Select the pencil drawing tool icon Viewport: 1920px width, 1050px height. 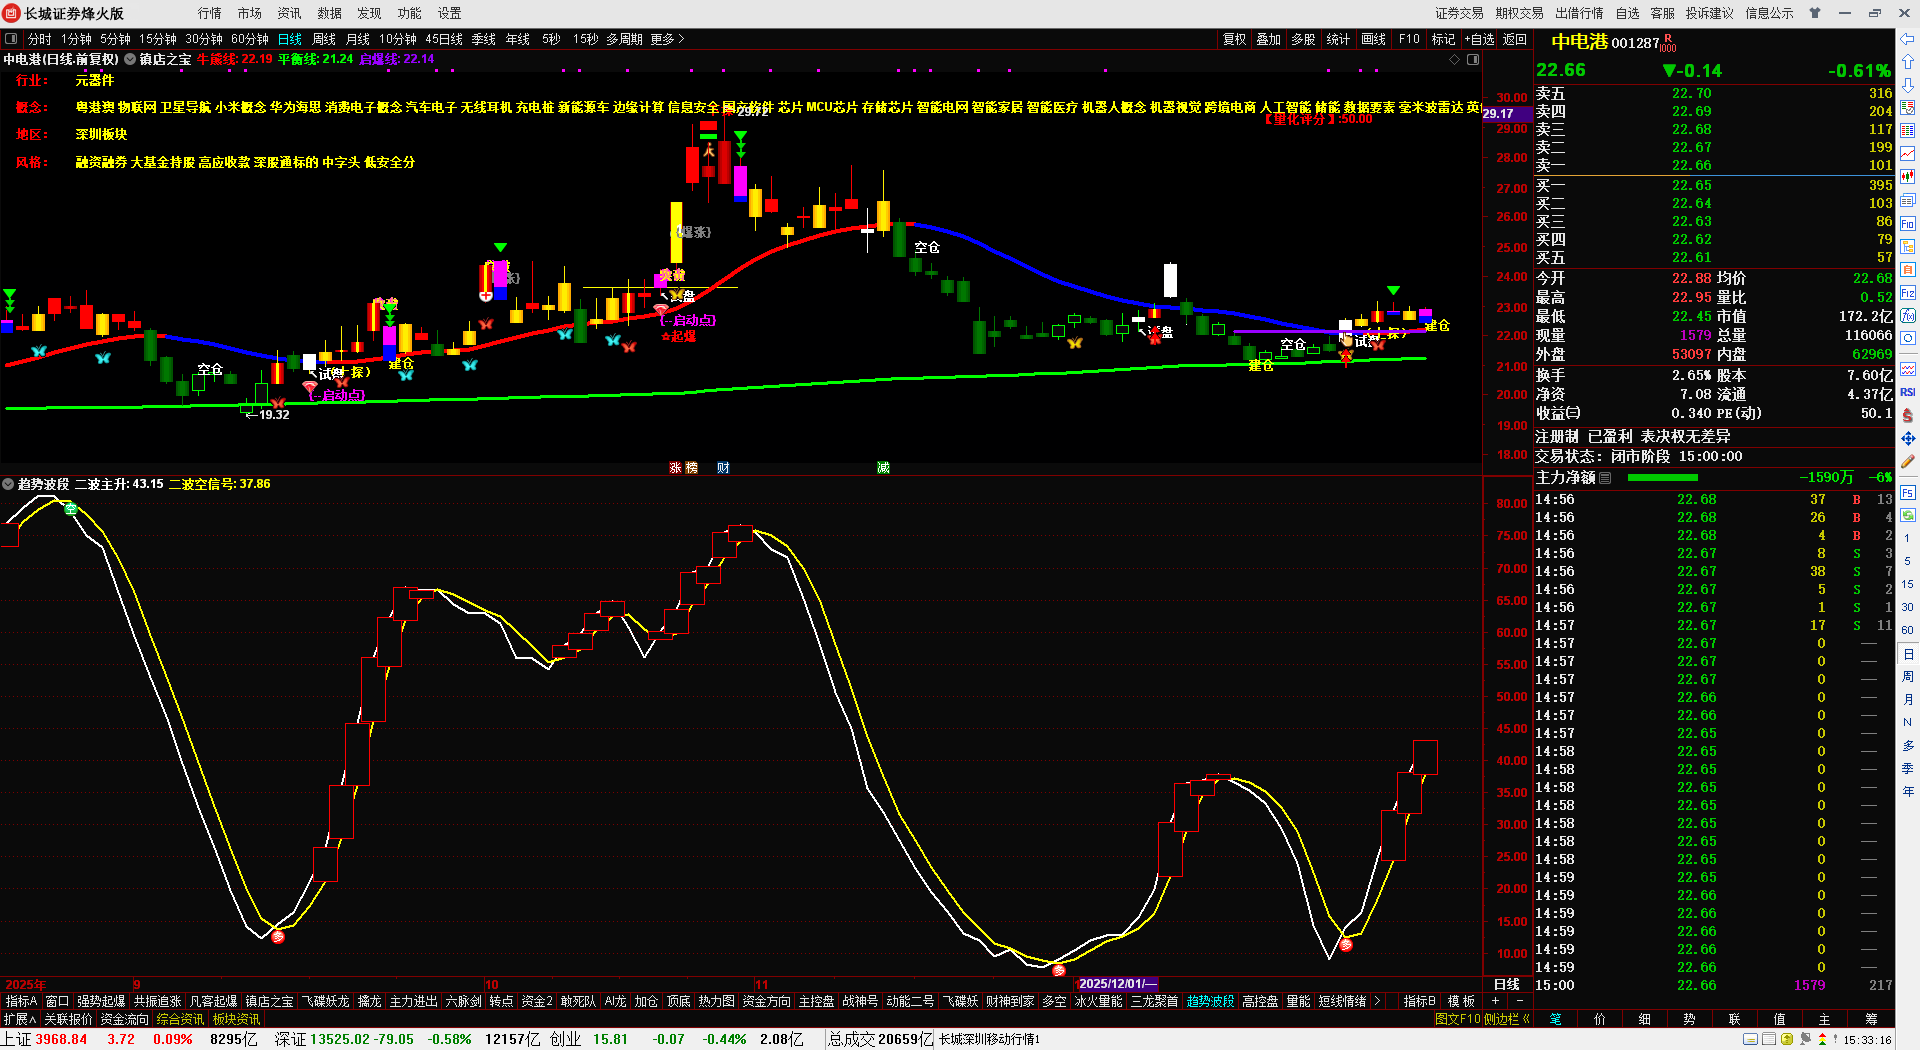1908,462
